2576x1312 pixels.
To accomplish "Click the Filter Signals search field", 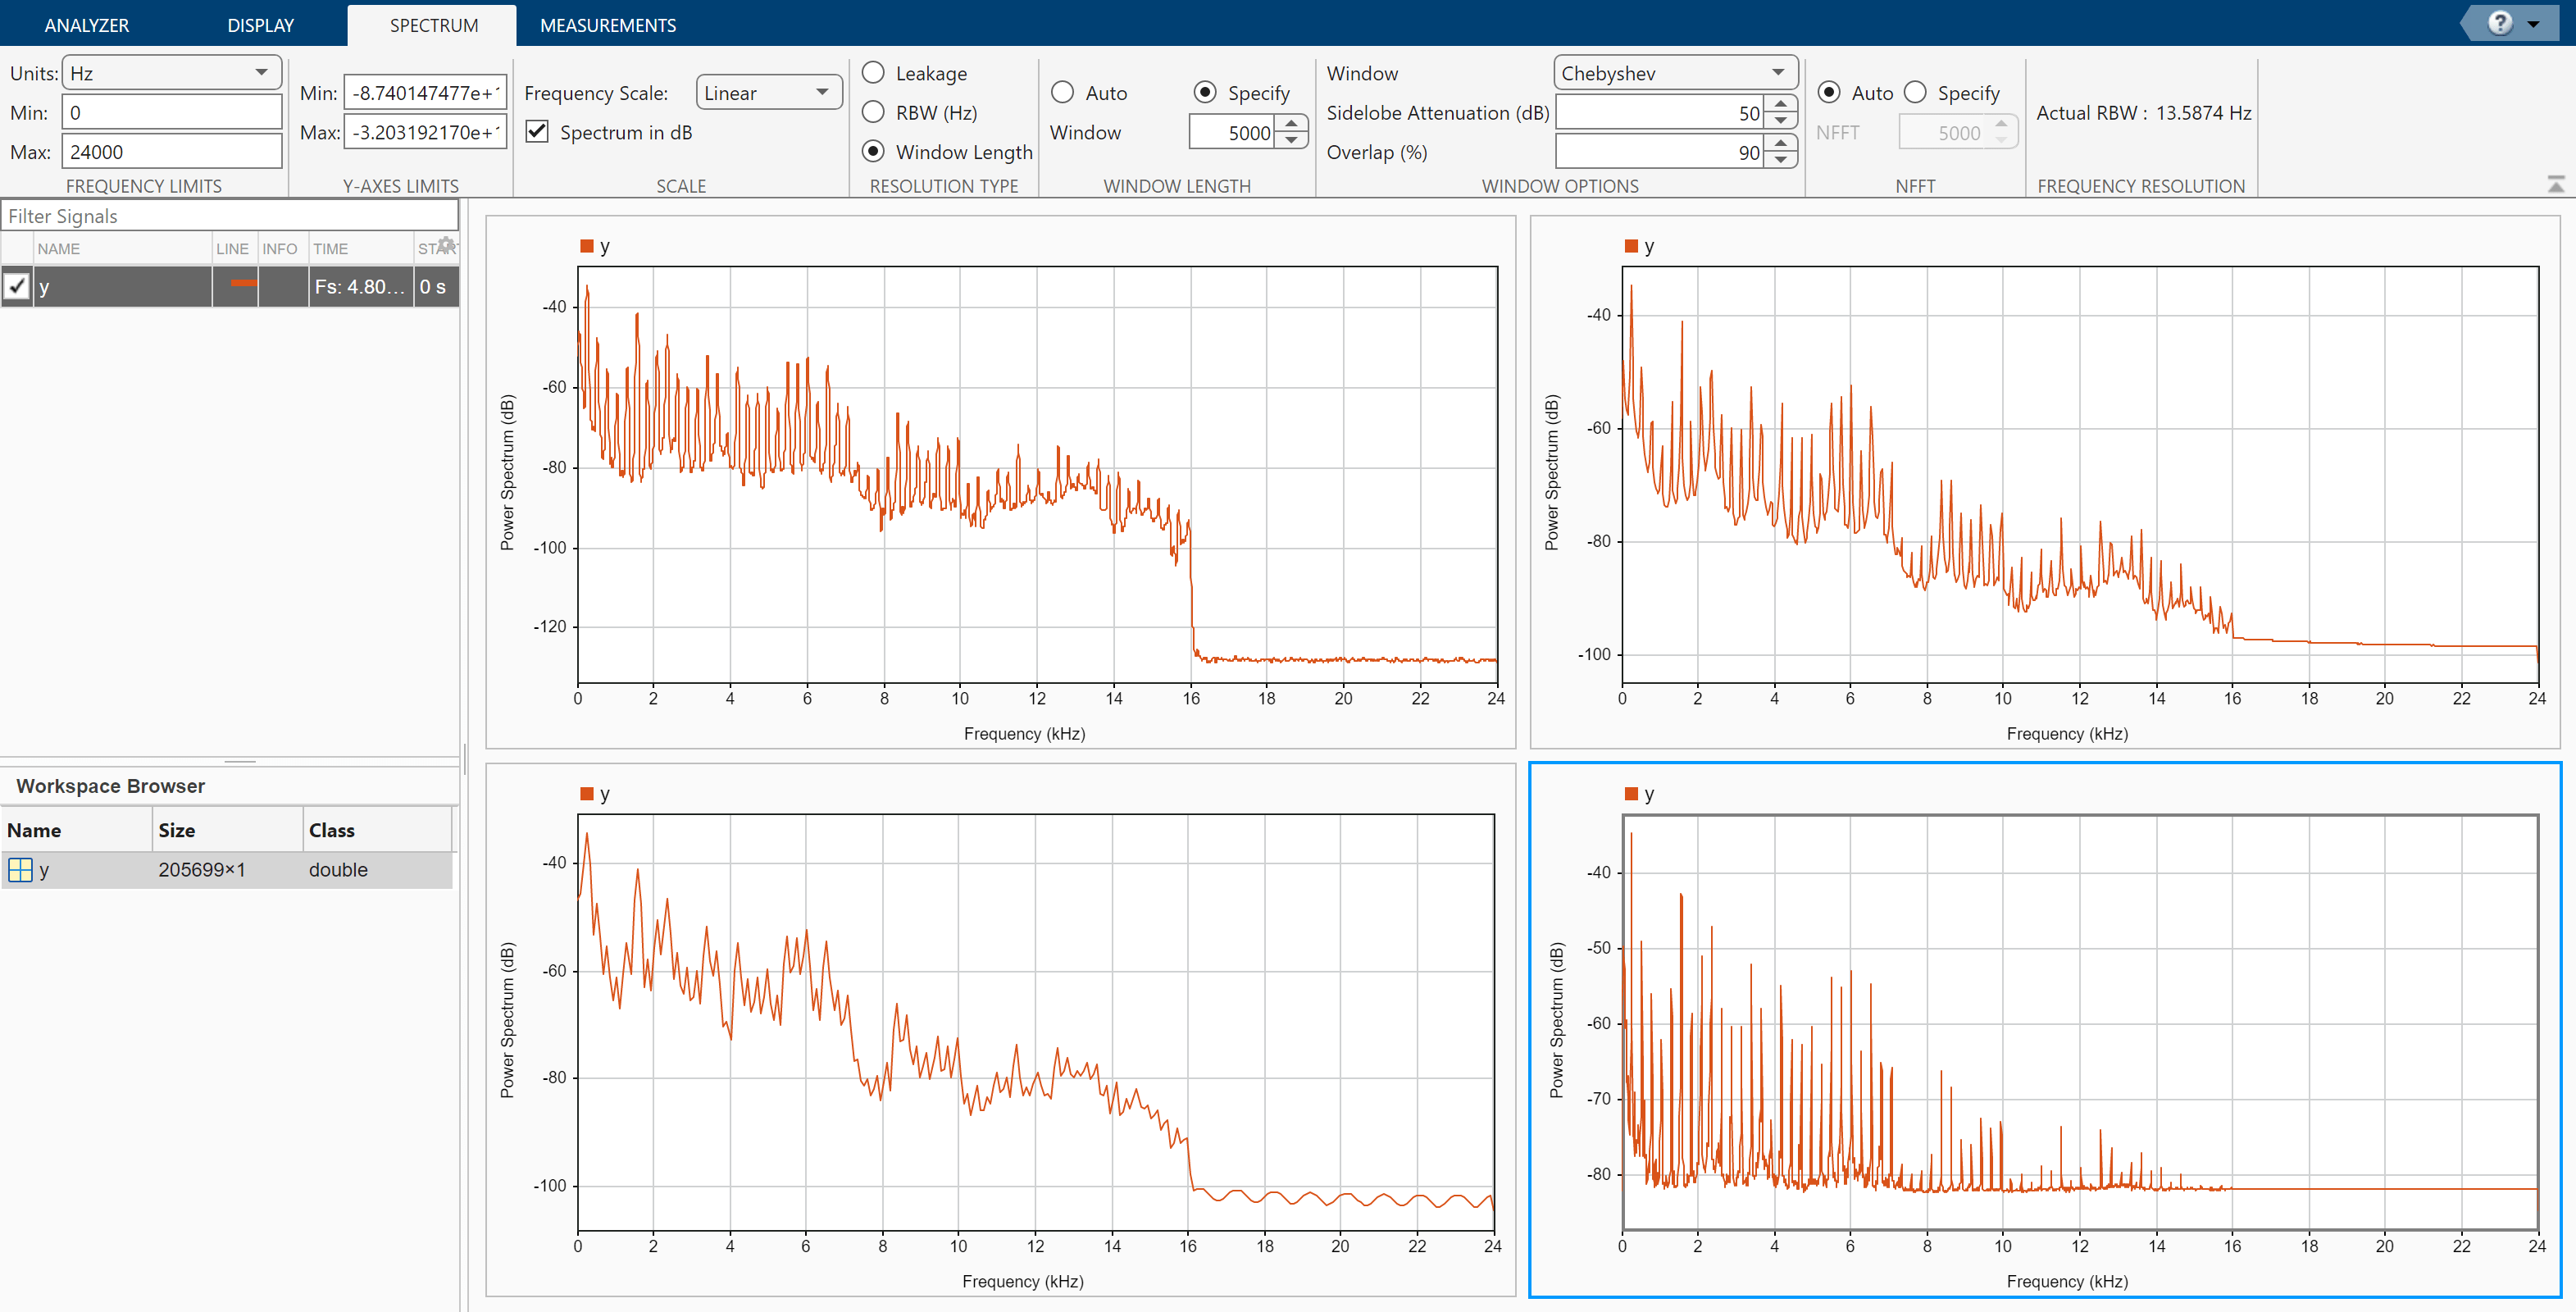I will (230, 216).
